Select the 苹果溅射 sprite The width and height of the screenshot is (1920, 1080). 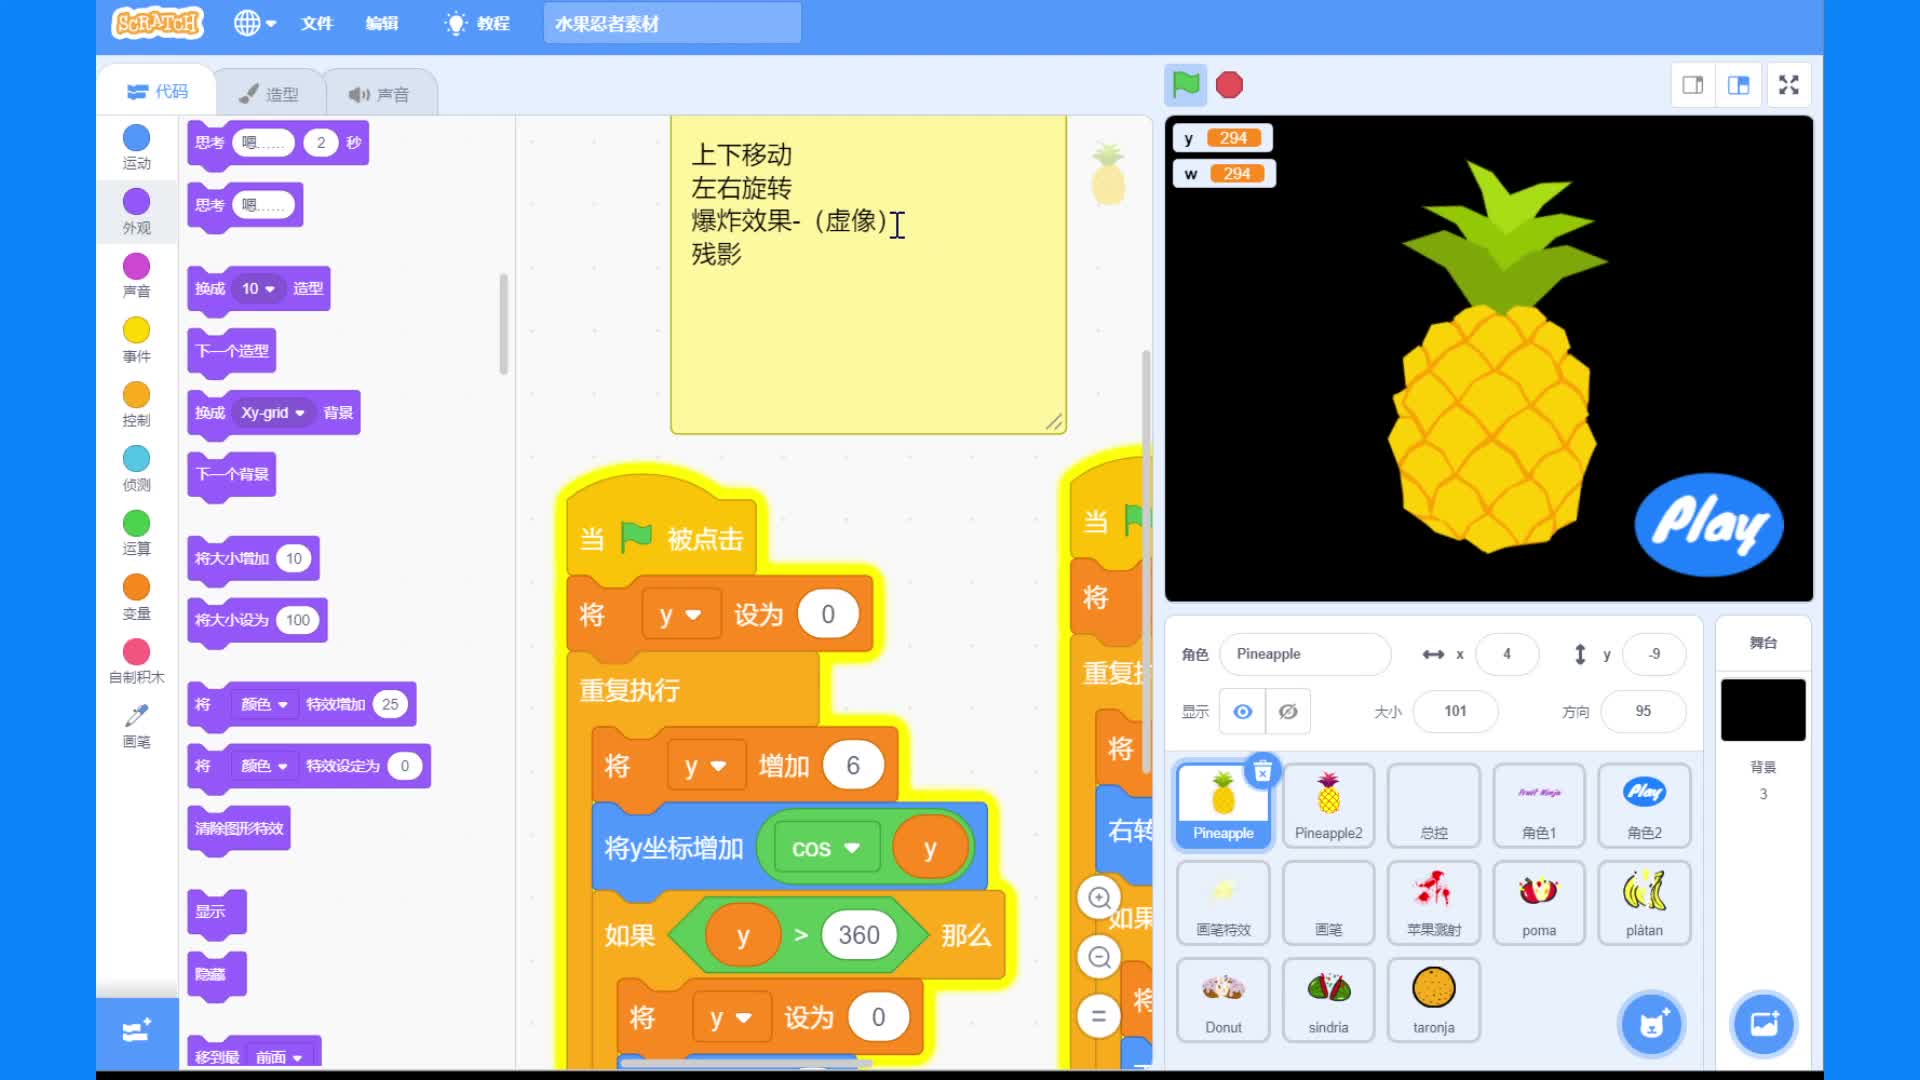pos(1434,903)
